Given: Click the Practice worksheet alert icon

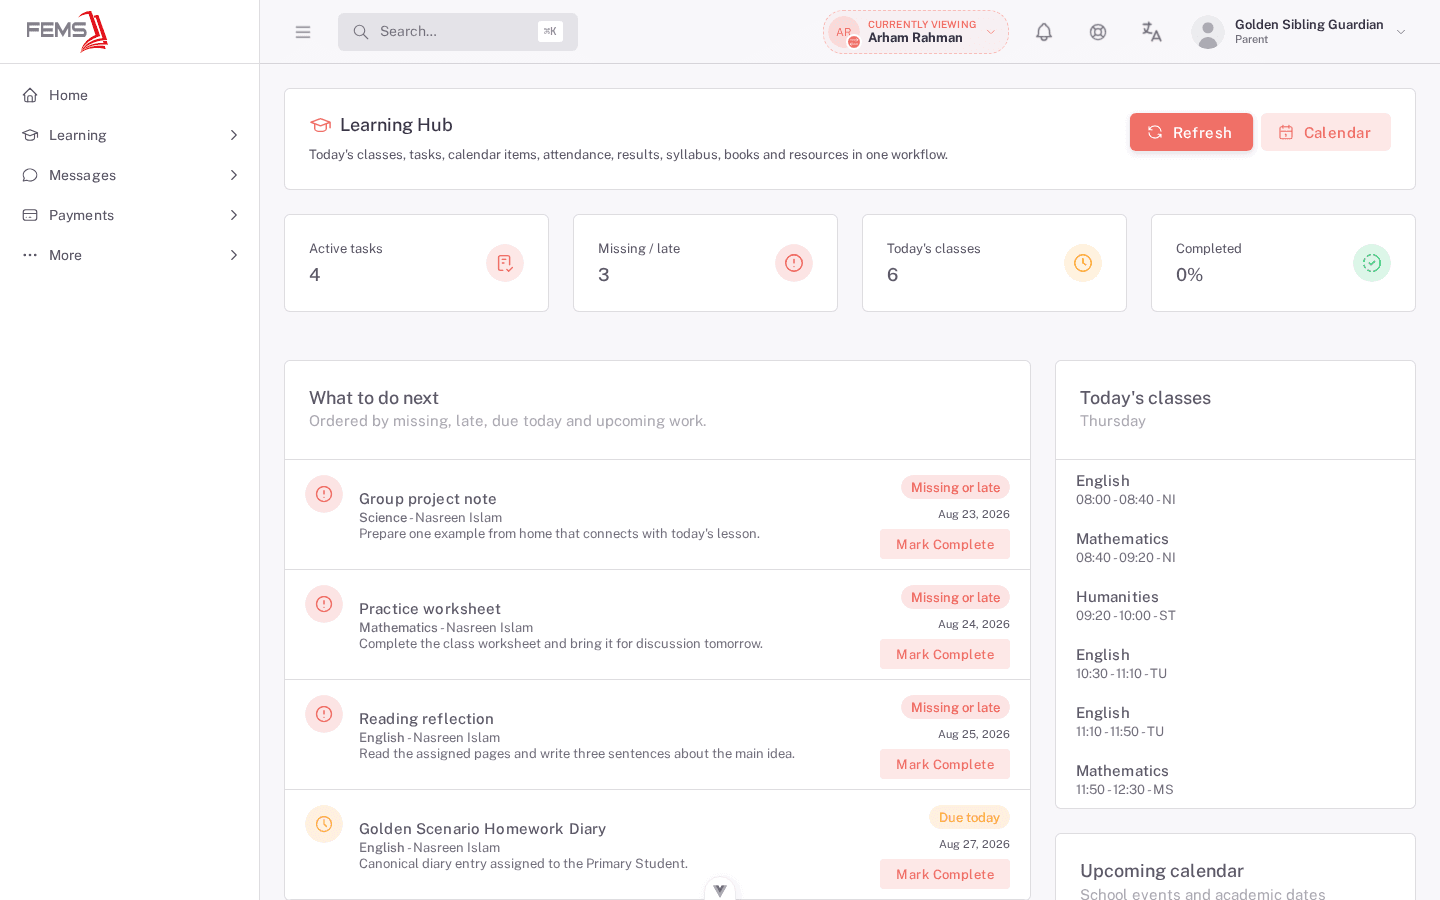Looking at the screenshot, I should [x=324, y=604].
